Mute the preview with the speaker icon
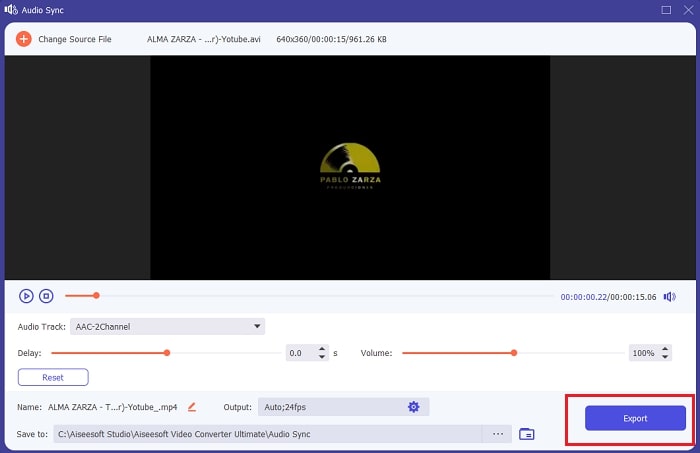Image resolution: width=700 pixels, height=453 pixels. point(669,297)
